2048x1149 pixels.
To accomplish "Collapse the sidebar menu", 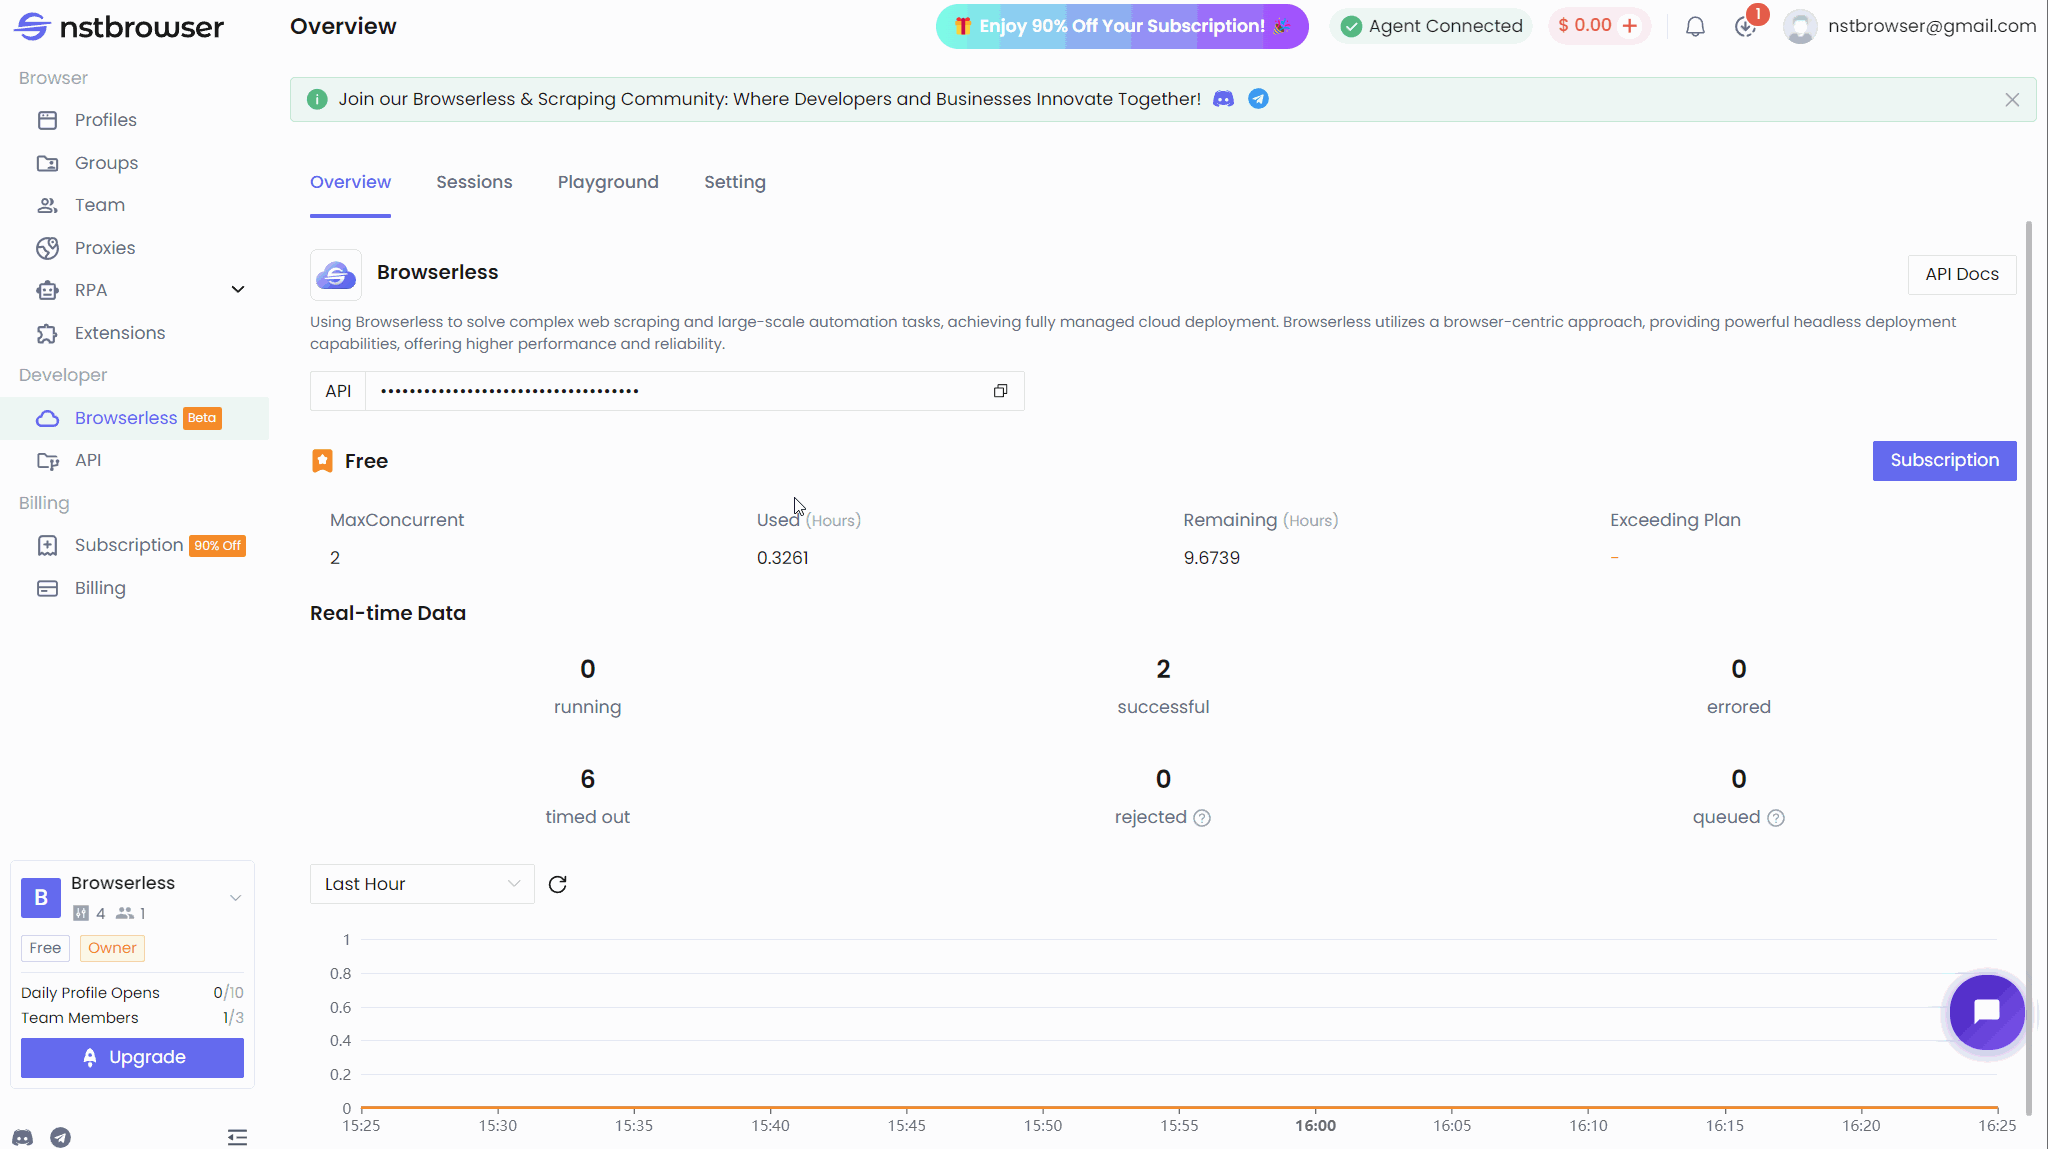I will coord(237,1138).
